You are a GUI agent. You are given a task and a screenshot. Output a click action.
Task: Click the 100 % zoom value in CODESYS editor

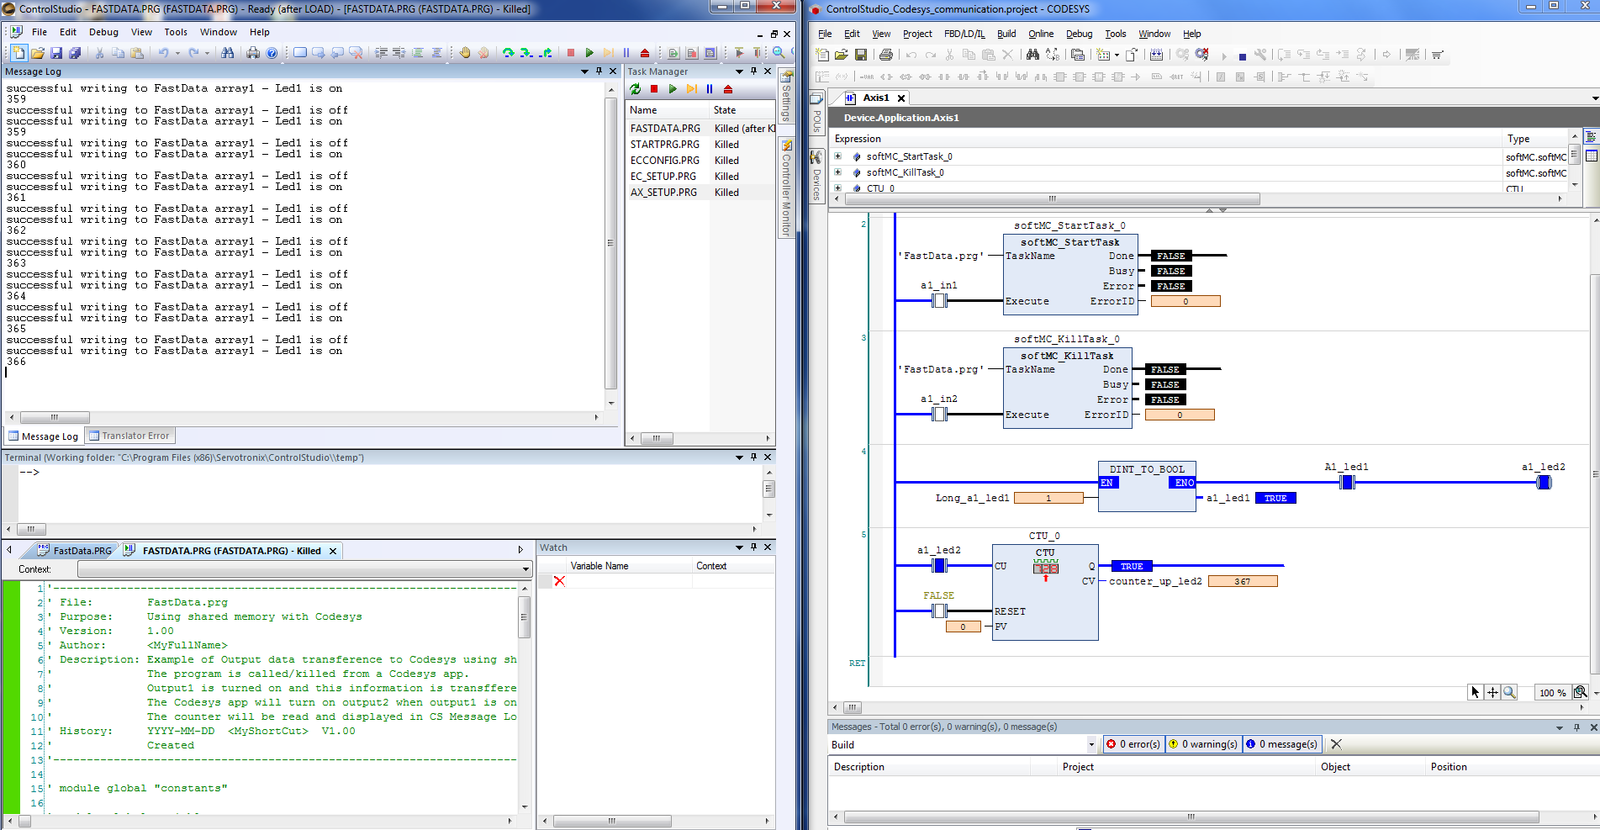coord(1553,693)
